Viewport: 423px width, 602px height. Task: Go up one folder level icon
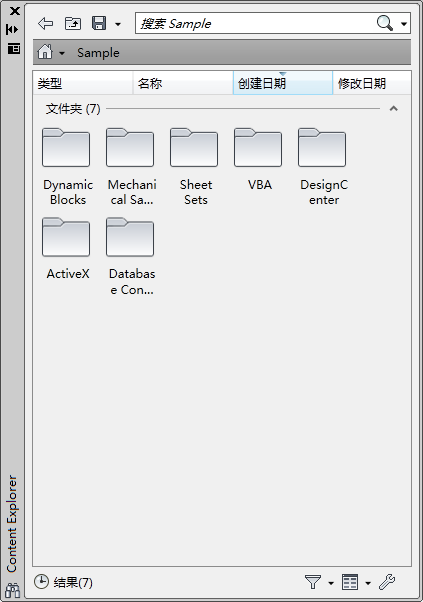(x=73, y=23)
